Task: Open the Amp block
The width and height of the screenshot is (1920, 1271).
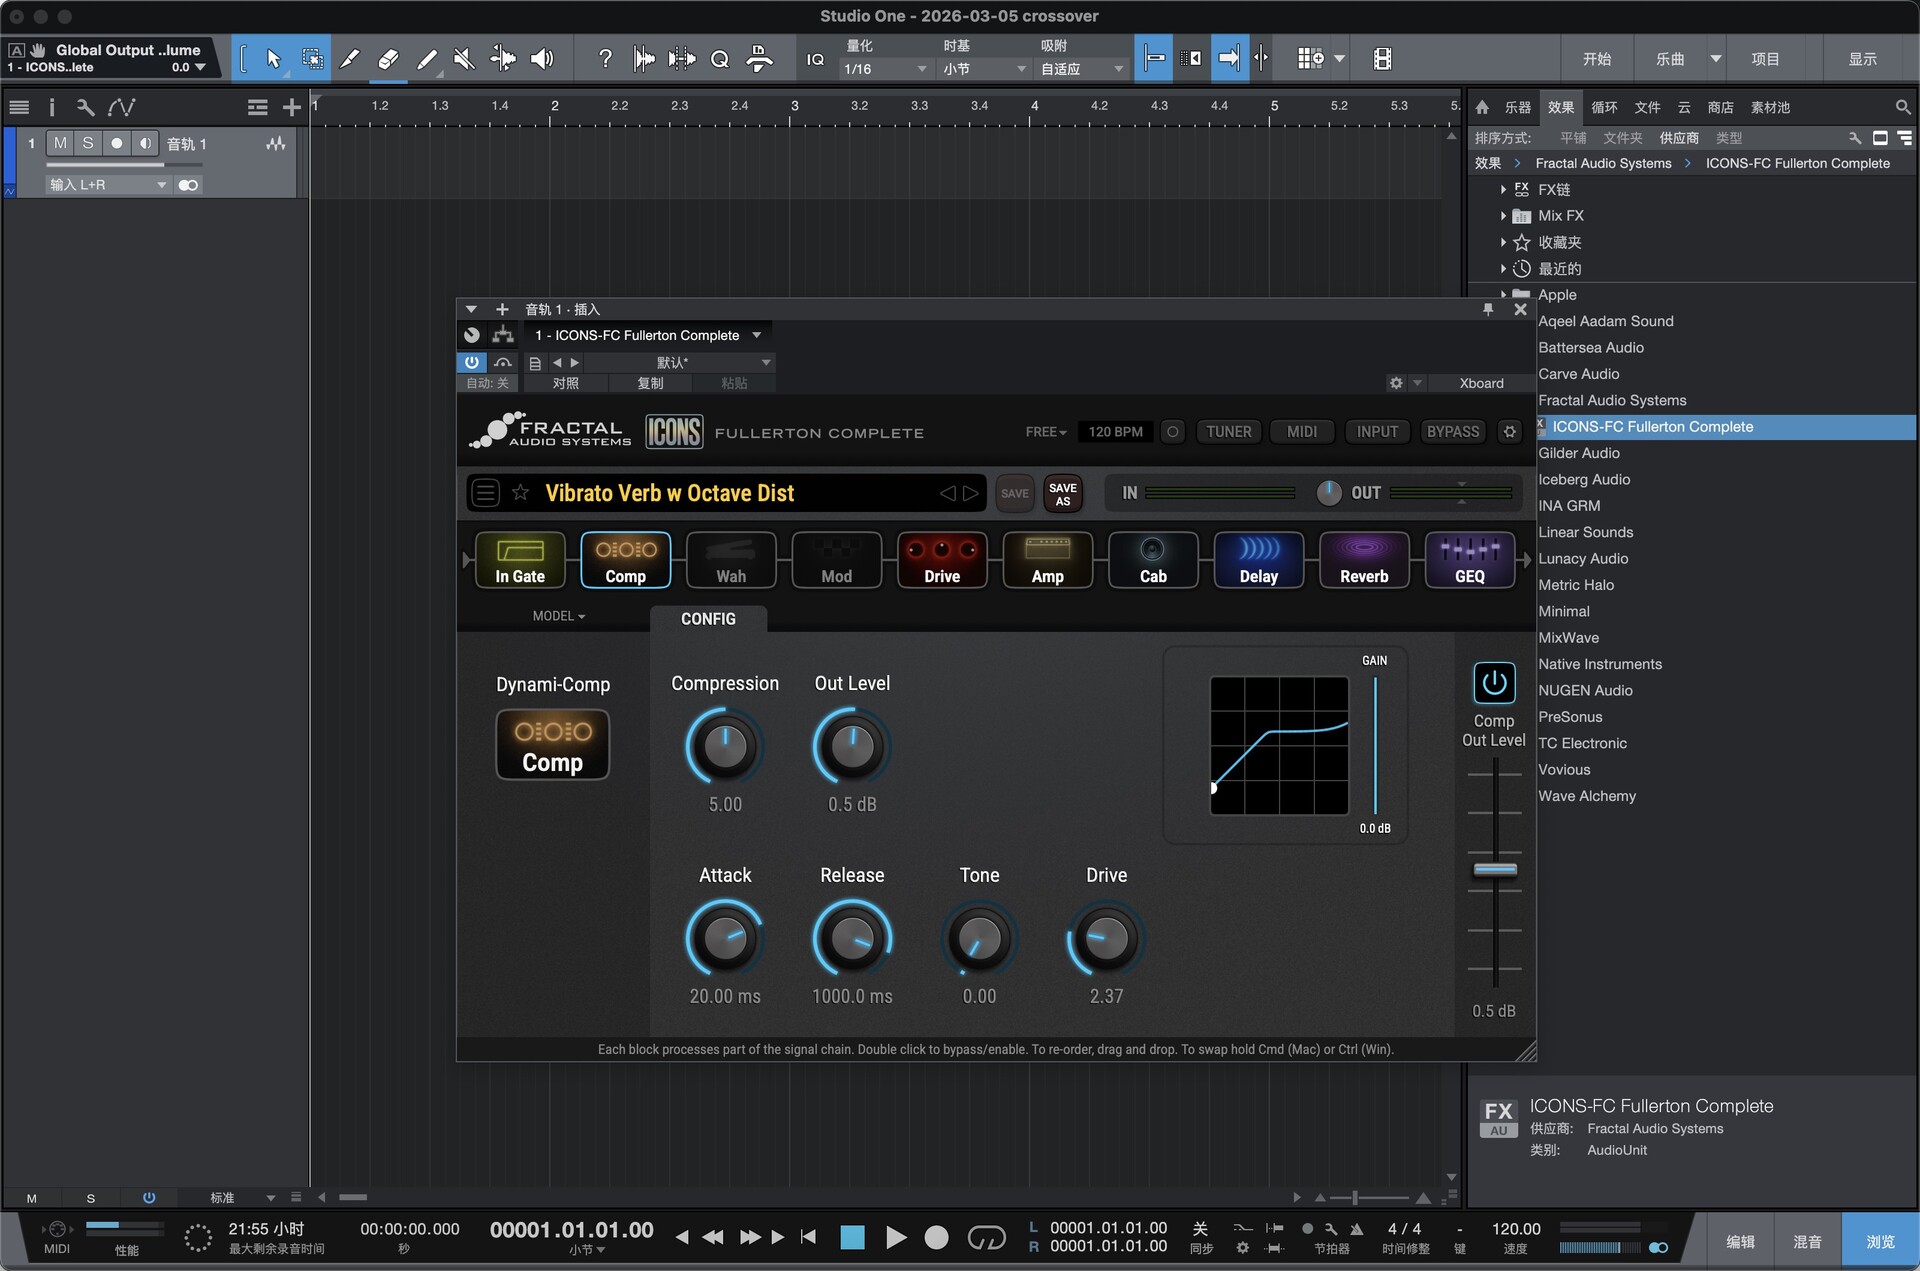Action: (x=1047, y=559)
